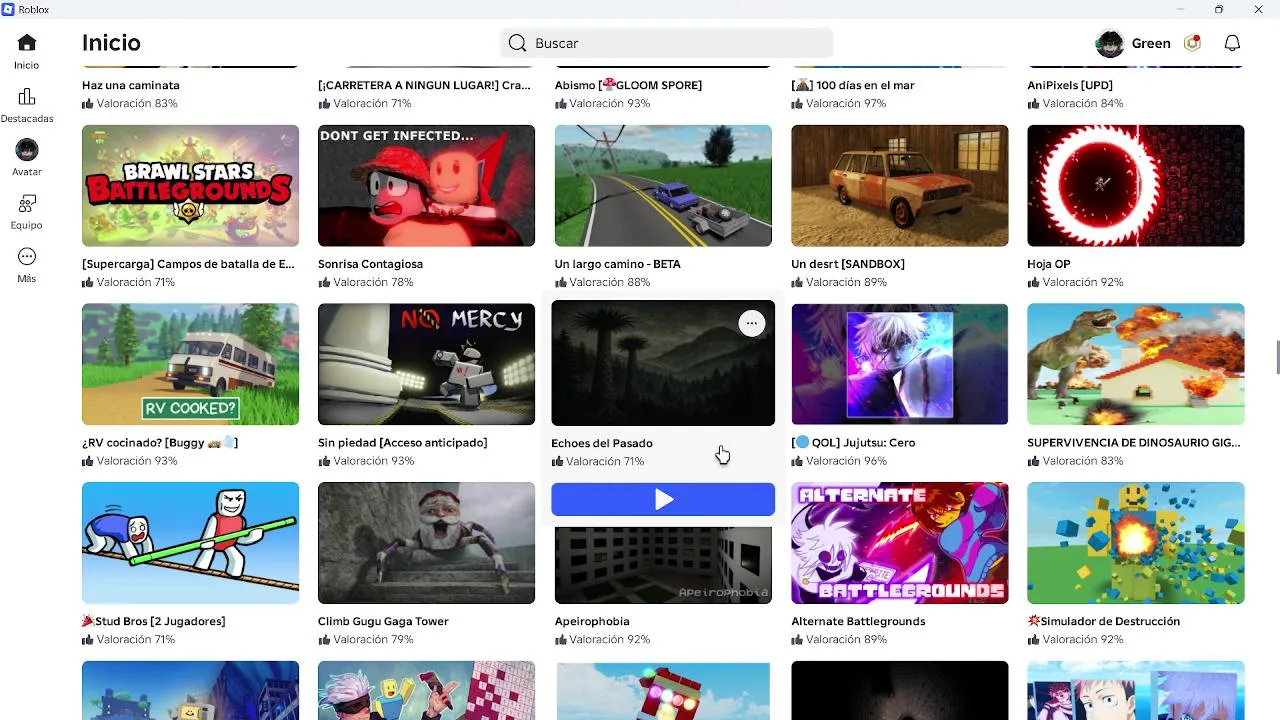
Task: Open options menu on Echoes del Pasado tile
Action: point(752,323)
